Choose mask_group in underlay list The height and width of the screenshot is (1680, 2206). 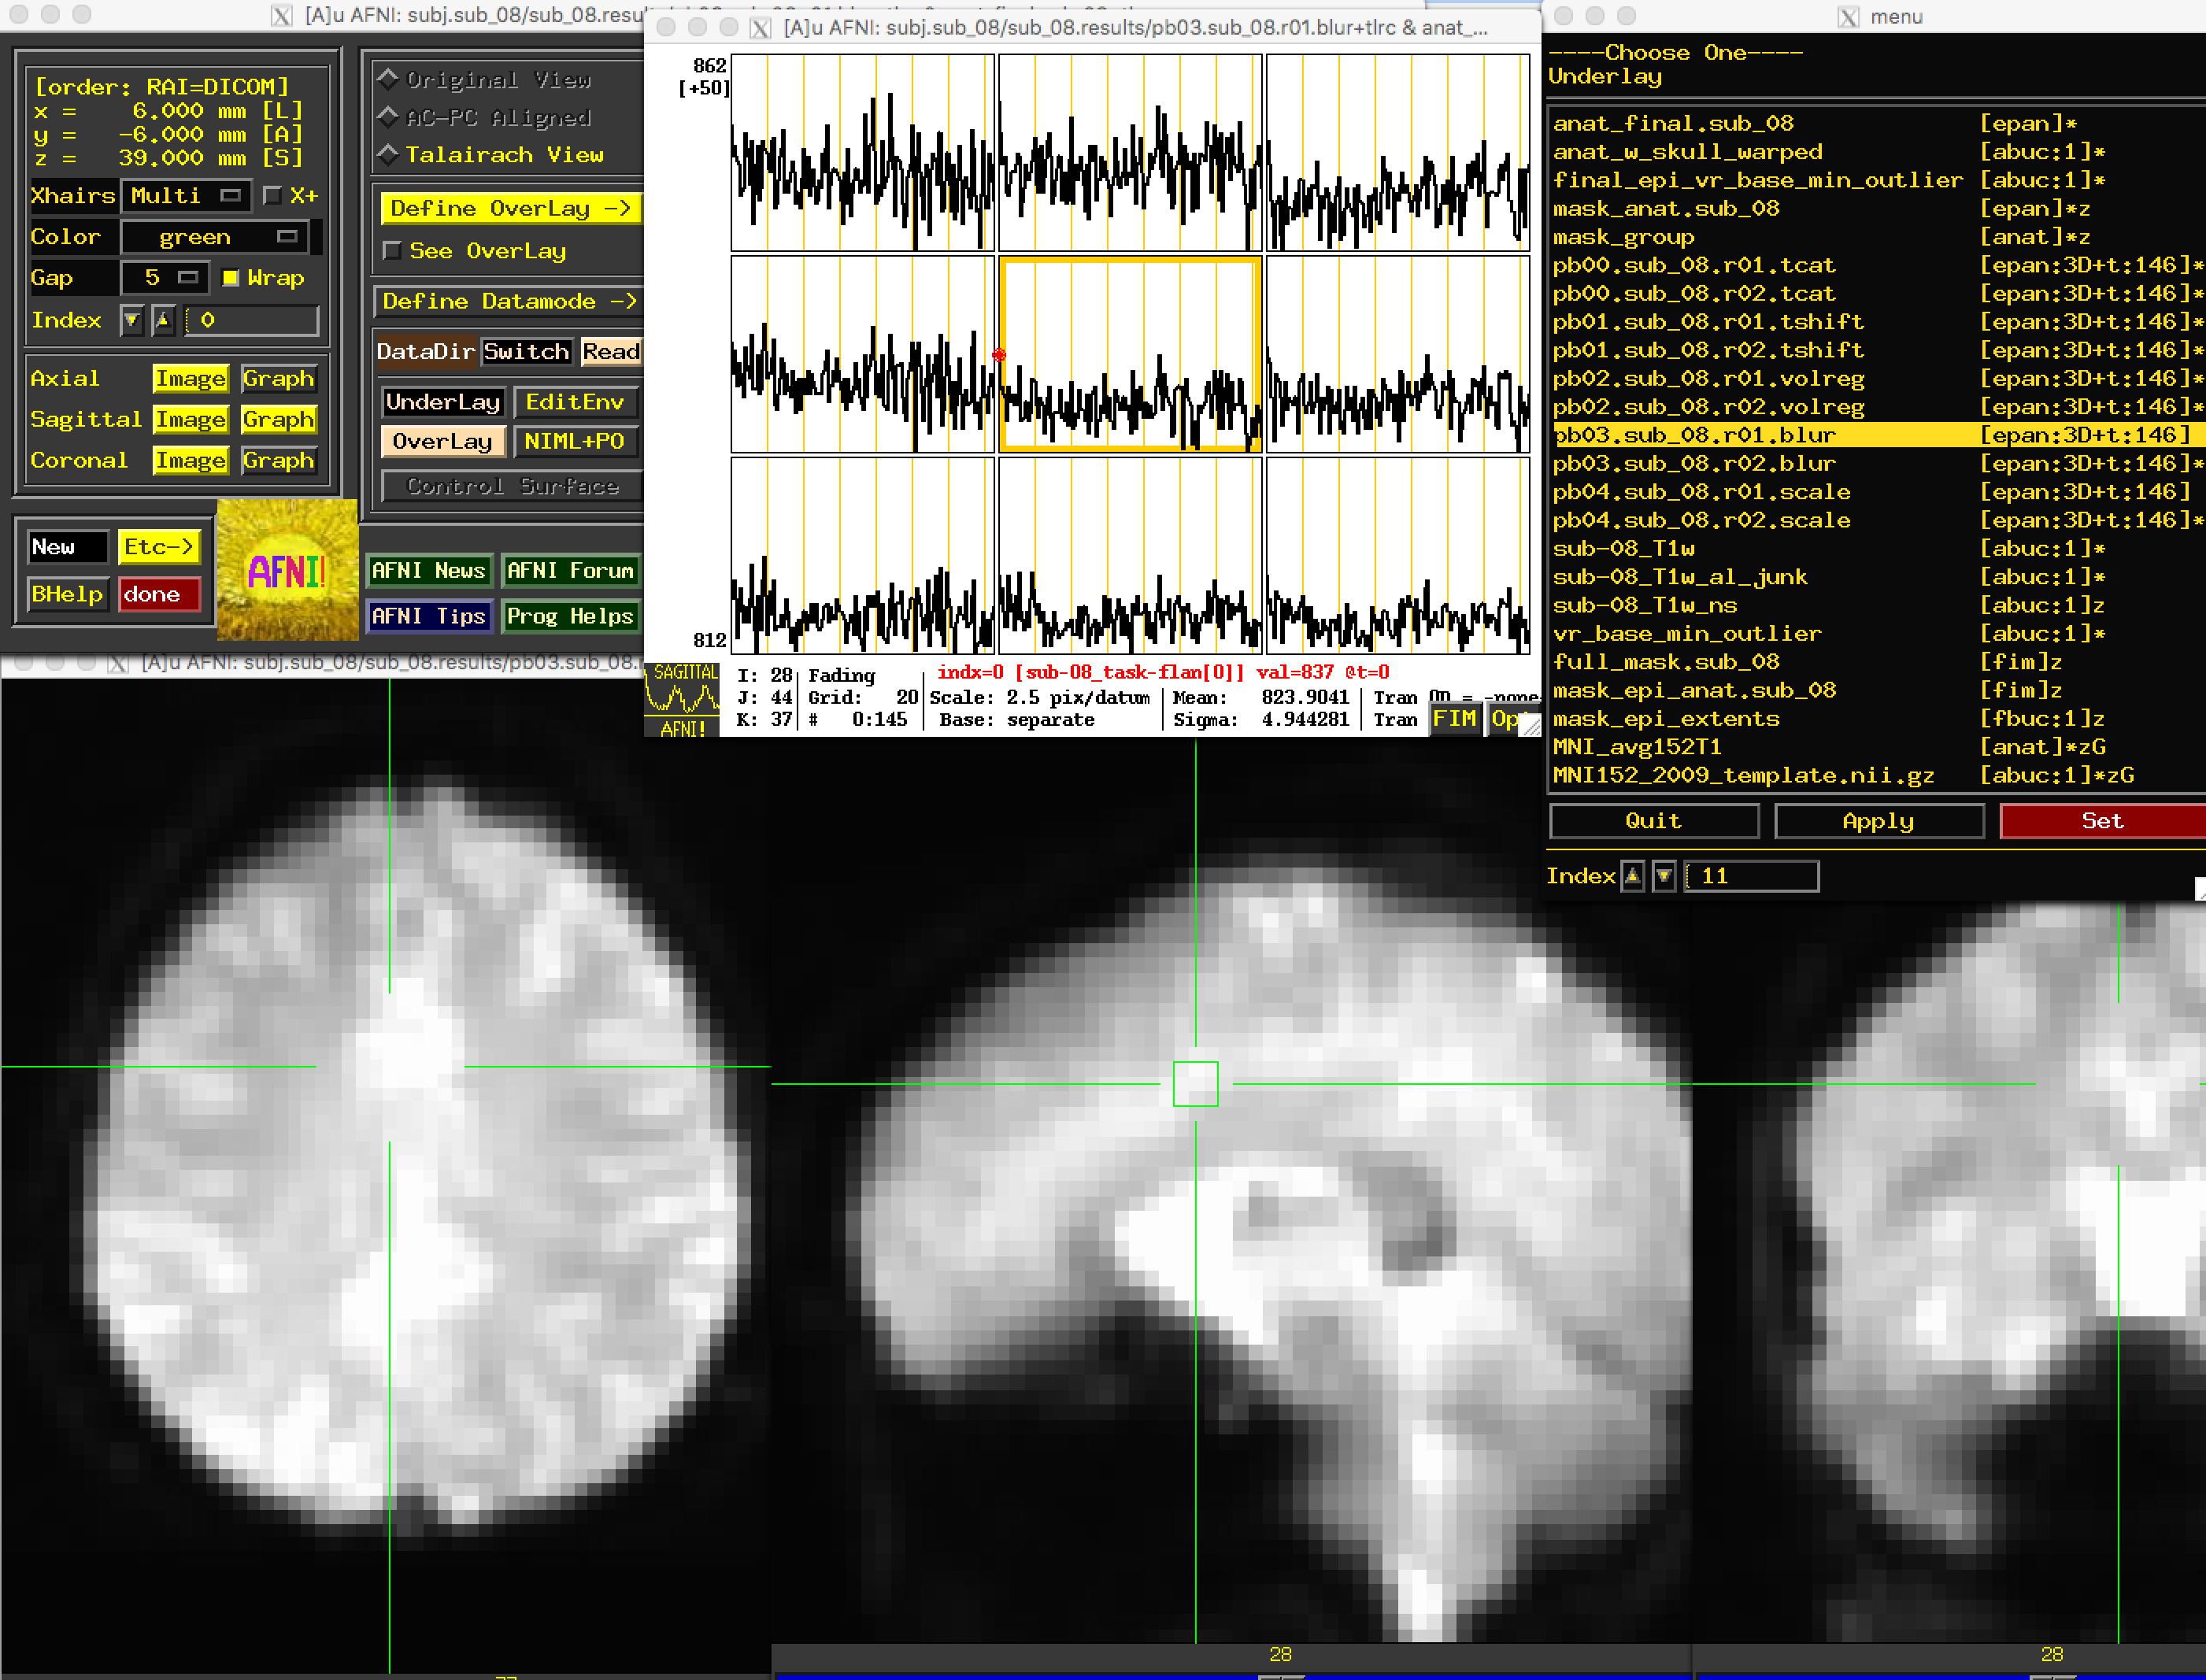[x=1877, y=237]
